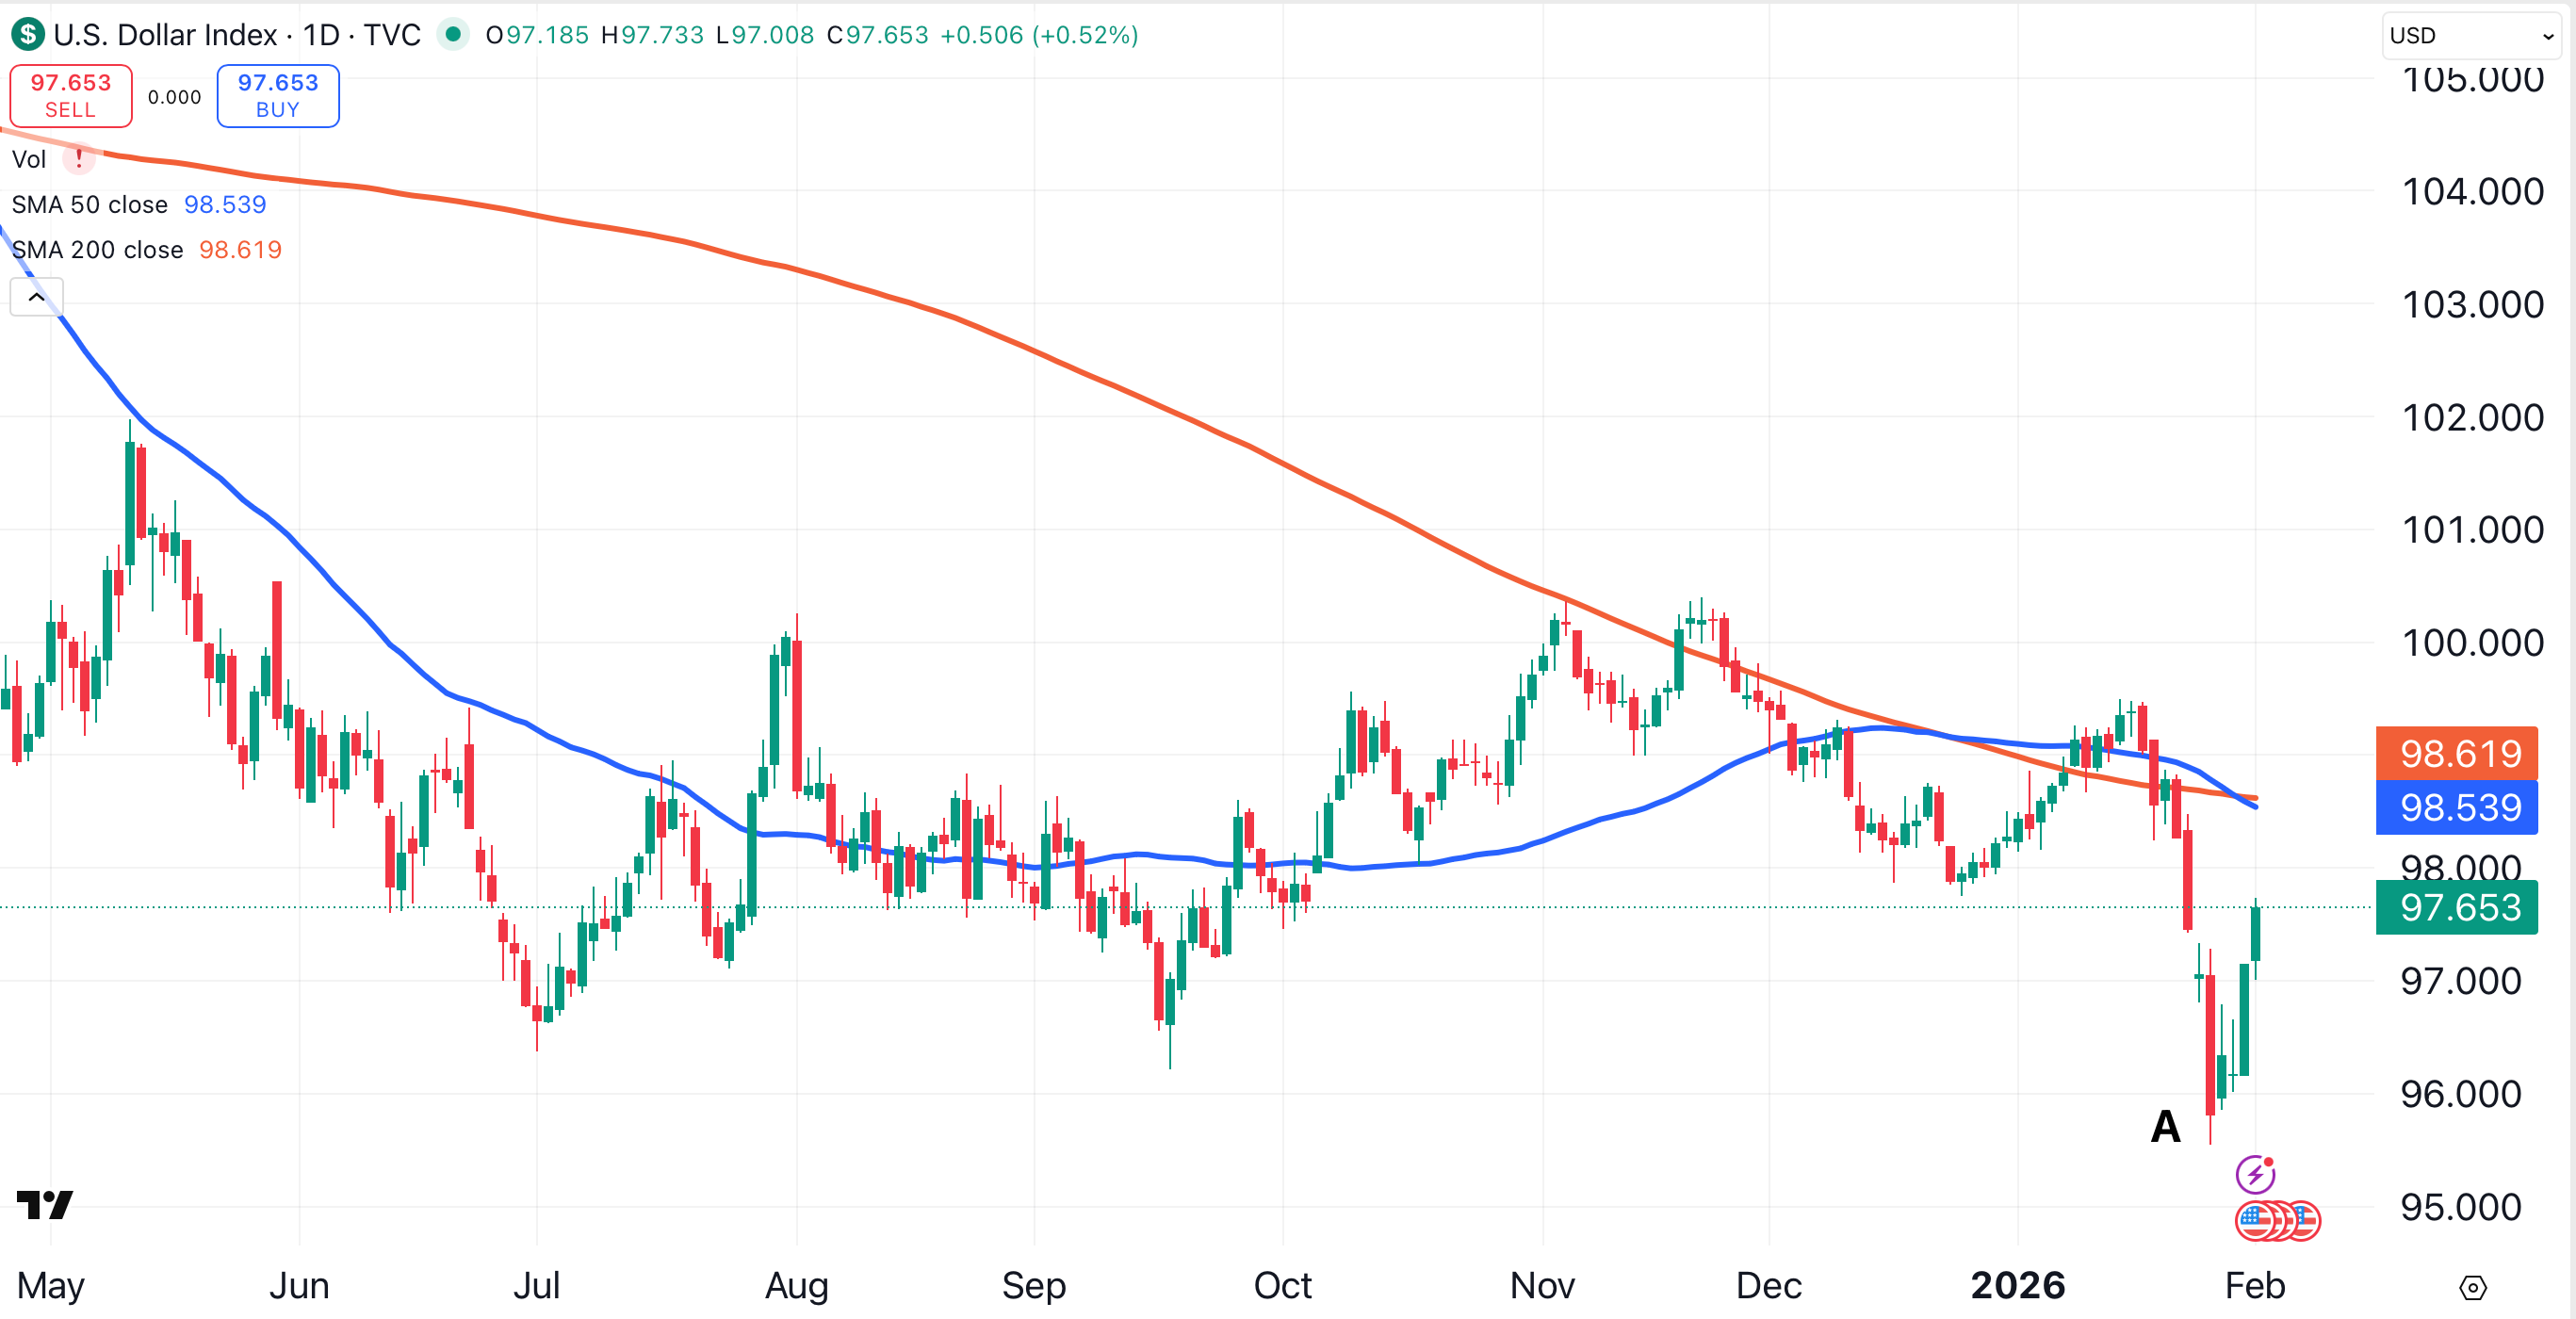
Task: Click the Vol warning exclamation icon
Action: point(79,159)
